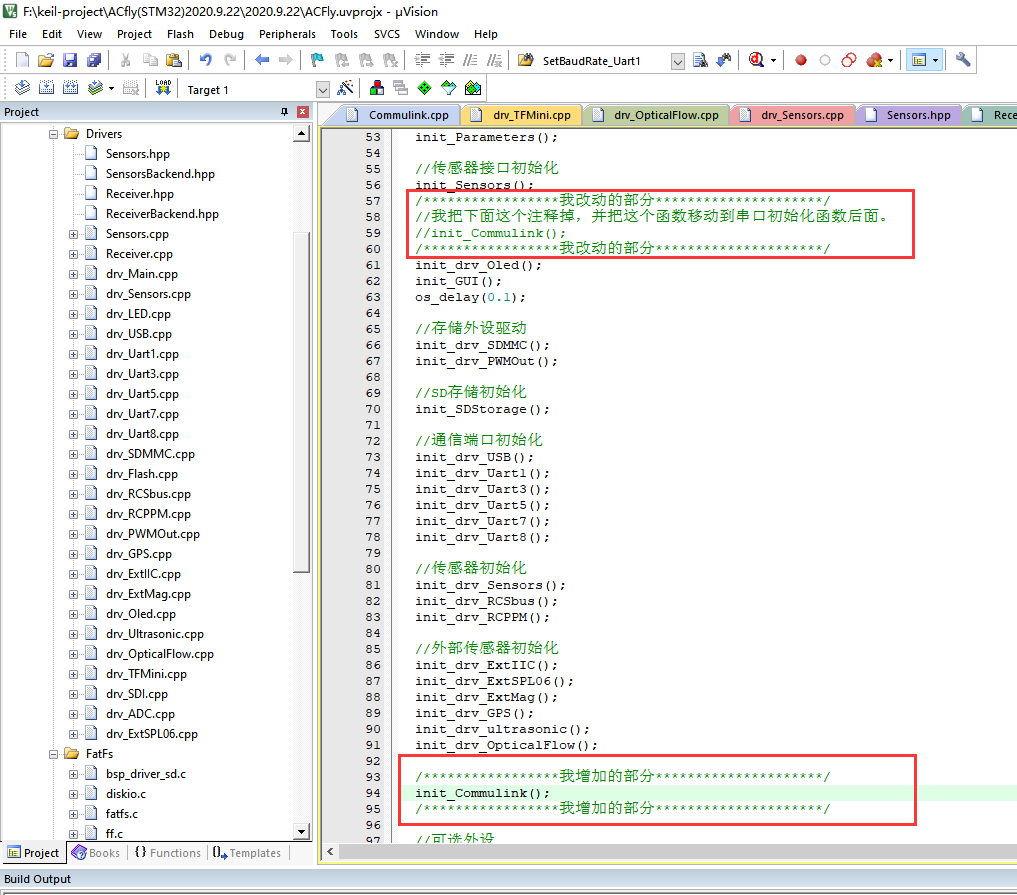Click the Build target icon
This screenshot has width=1017, height=895.
coord(47,88)
